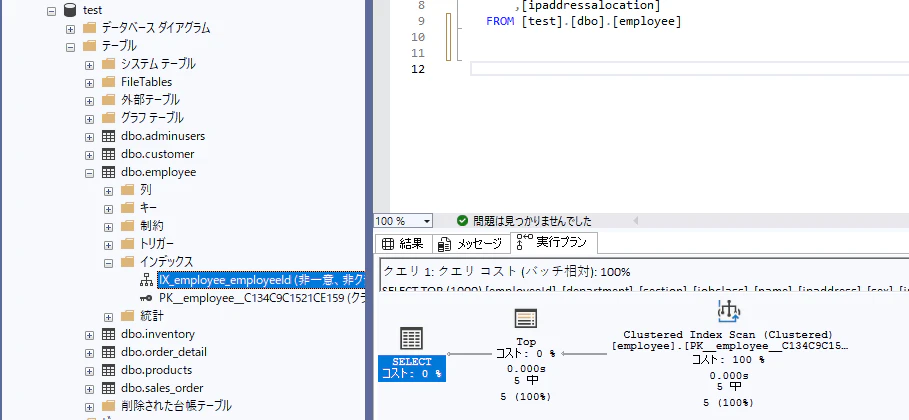Image resolution: width=909 pixels, height=420 pixels.
Task: Click the キー folder icon
Action: (128, 208)
